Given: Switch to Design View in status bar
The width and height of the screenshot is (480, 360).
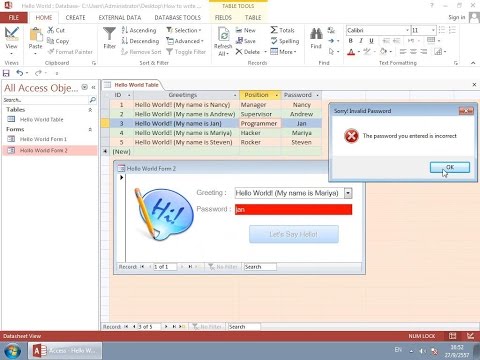Looking at the screenshot, I should click(x=470, y=336).
